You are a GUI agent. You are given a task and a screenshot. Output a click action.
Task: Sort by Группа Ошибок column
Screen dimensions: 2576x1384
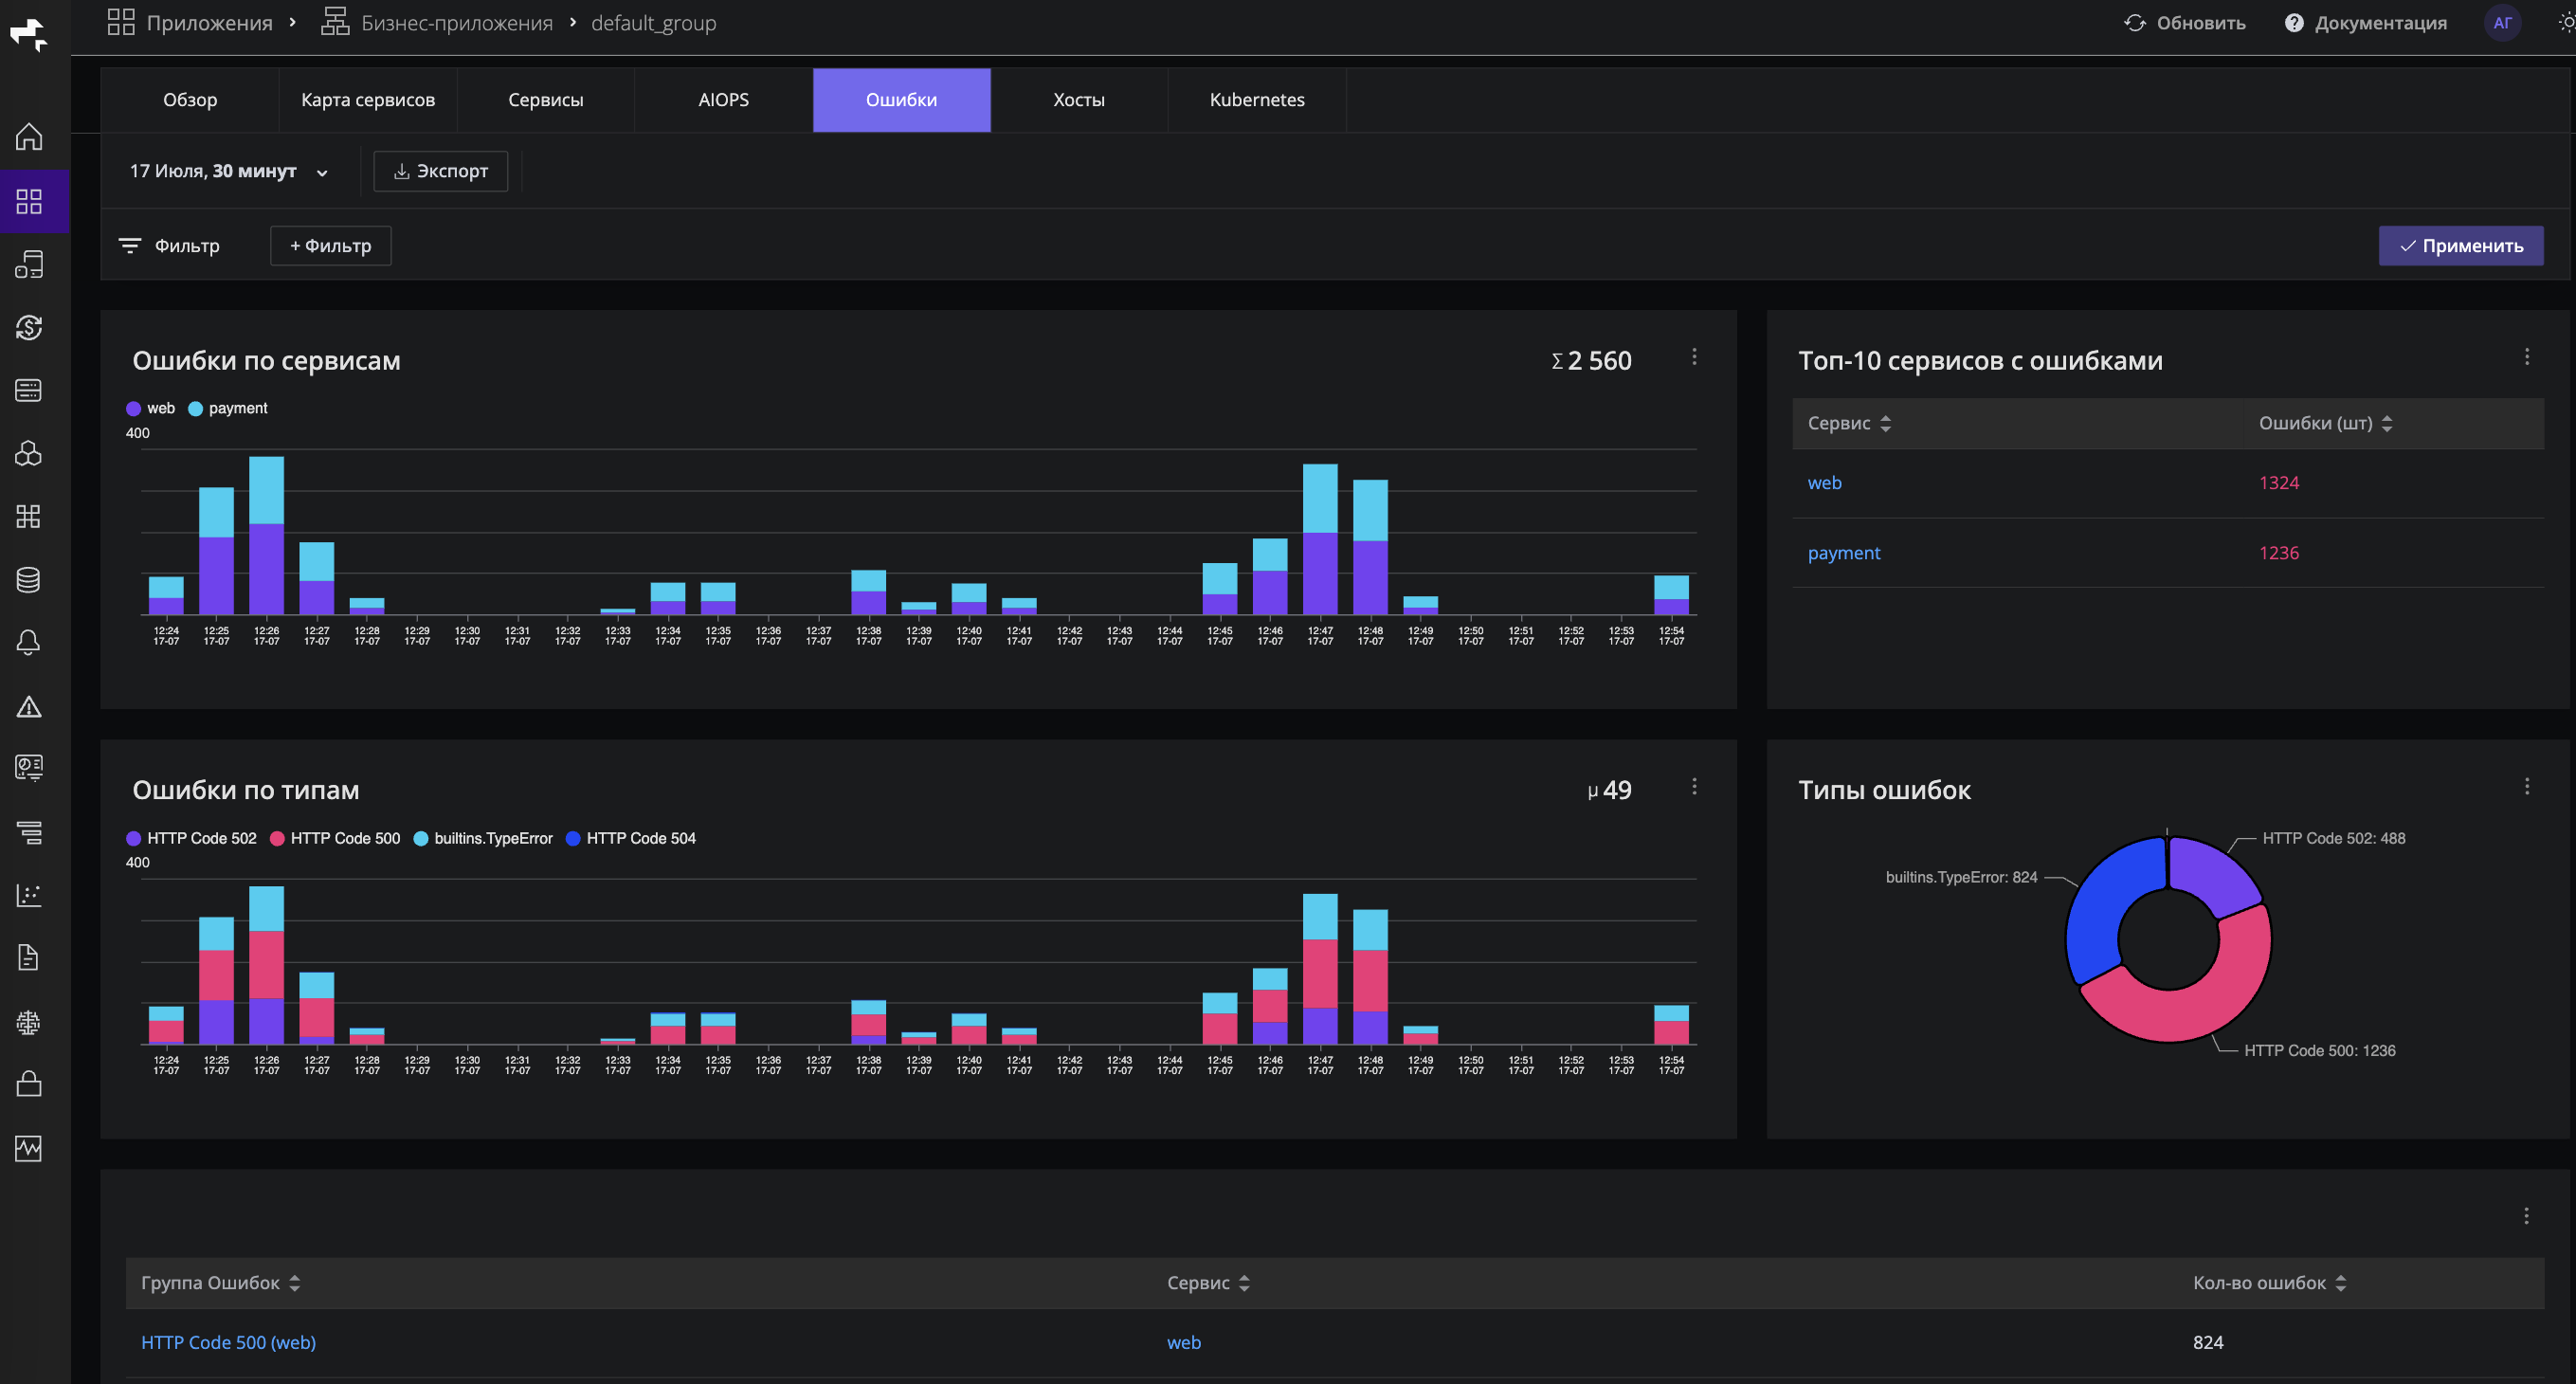click(221, 1283)
